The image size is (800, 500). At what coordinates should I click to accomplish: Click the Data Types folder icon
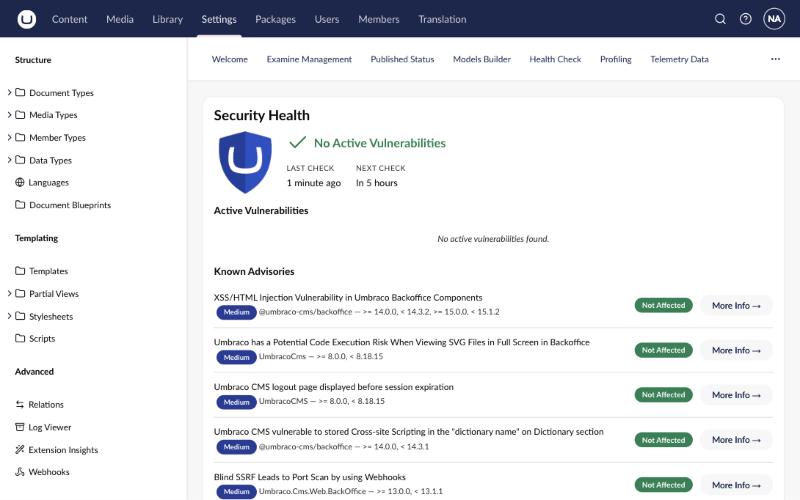coord(20,160)
